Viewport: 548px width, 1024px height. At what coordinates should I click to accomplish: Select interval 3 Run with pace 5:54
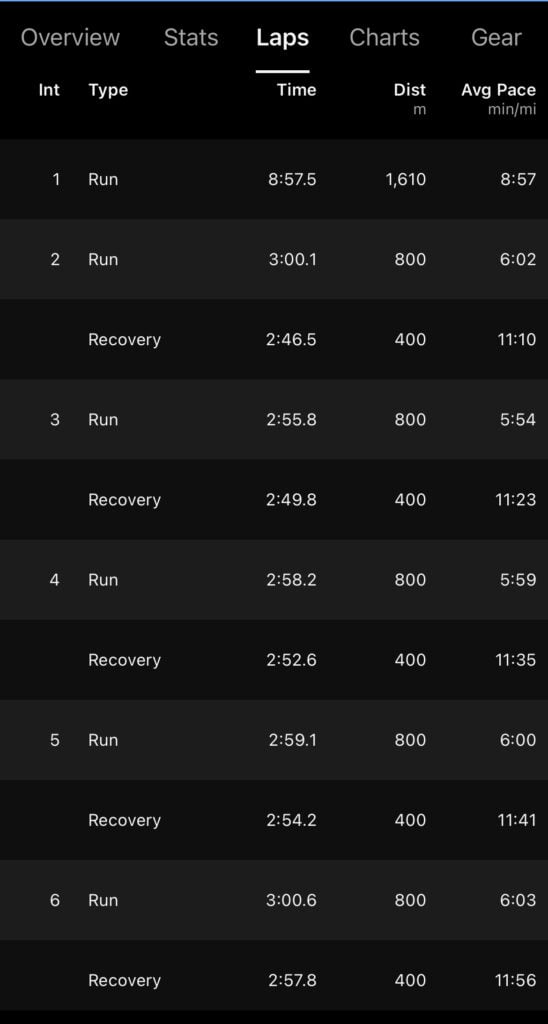click(274, 419)
